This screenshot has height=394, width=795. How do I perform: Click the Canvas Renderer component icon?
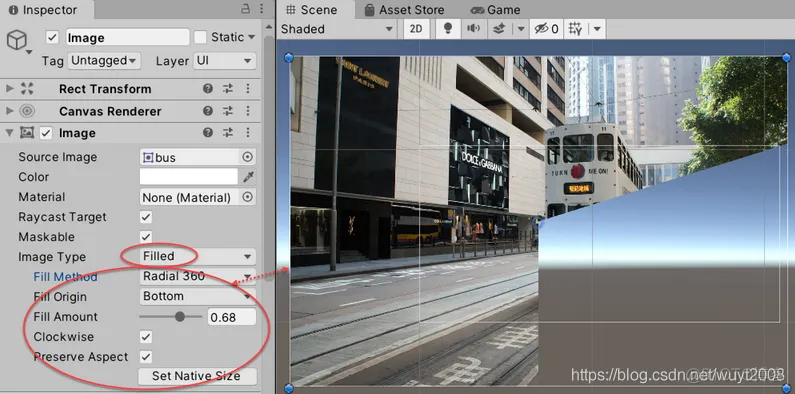(27, 111)
